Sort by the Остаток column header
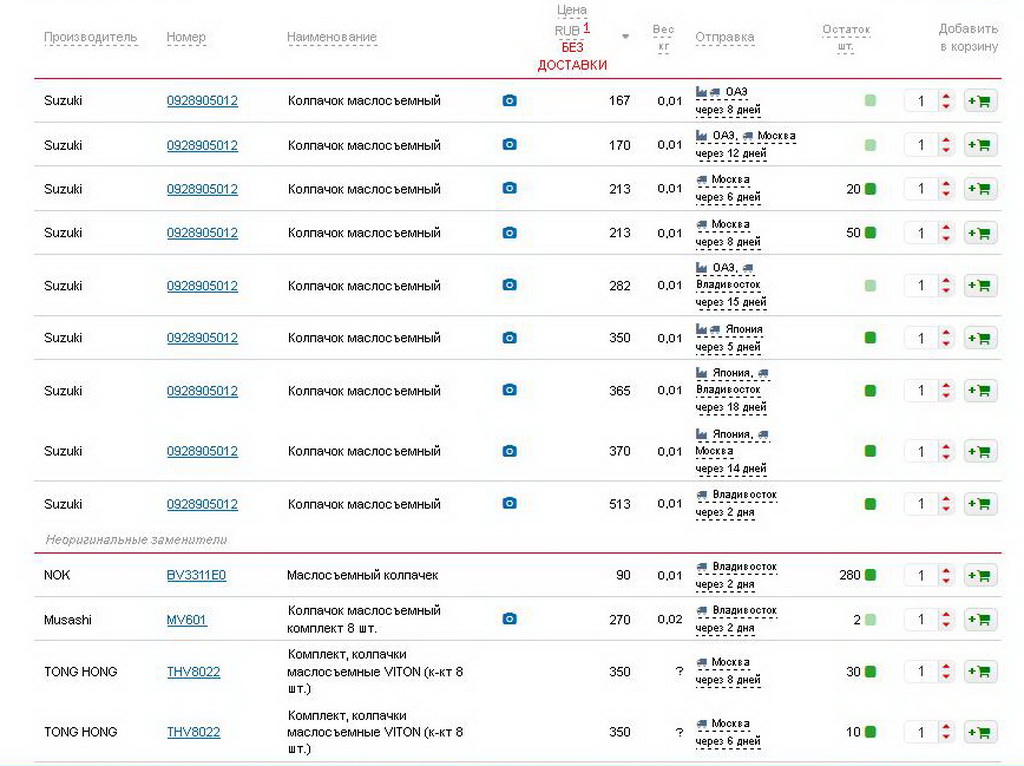This screenshot has width=1024, height=766. 846,30
